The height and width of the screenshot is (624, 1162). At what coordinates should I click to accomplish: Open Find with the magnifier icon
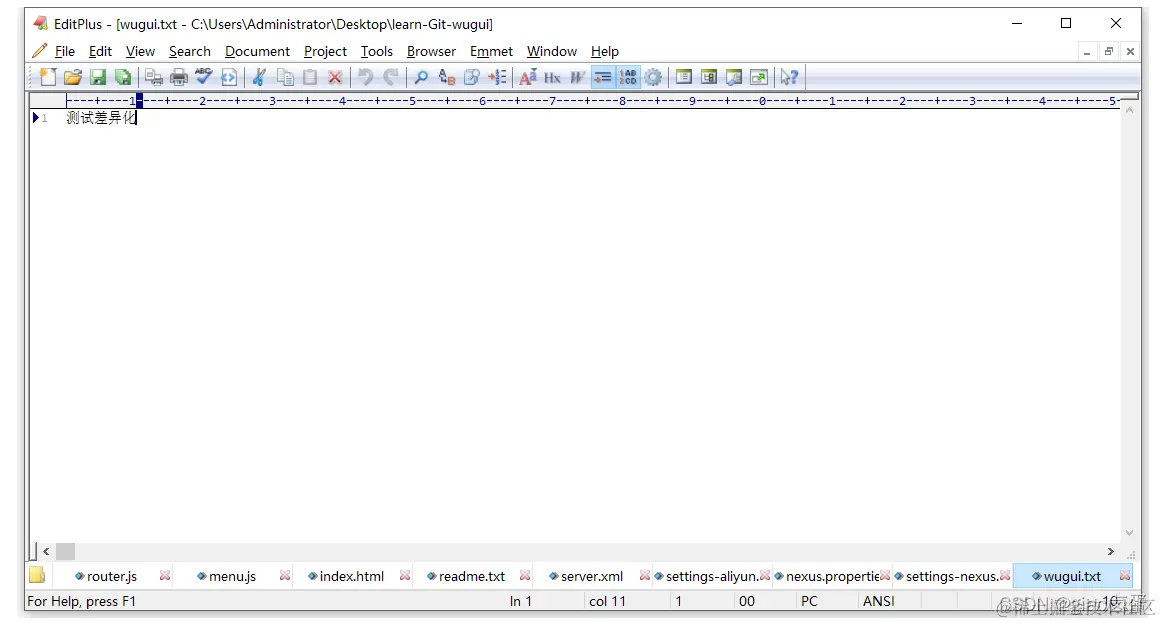coord(421,77)
